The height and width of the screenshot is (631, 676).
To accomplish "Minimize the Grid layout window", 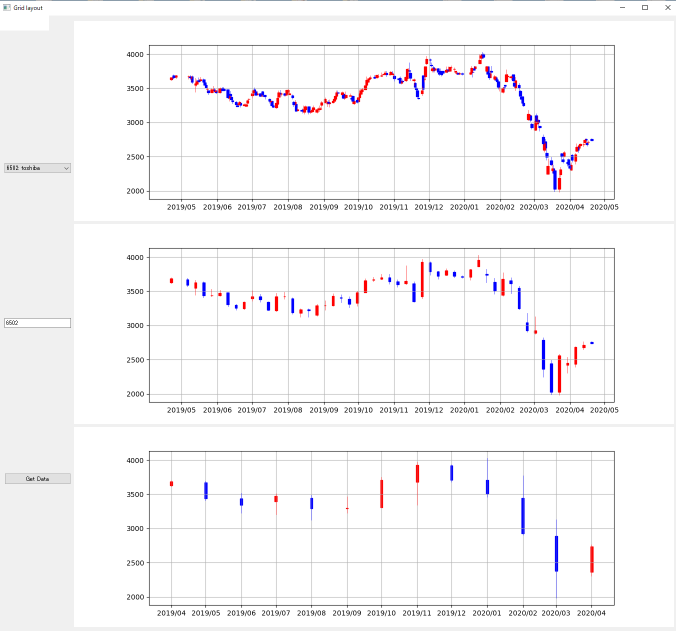I will click(622, 7).
